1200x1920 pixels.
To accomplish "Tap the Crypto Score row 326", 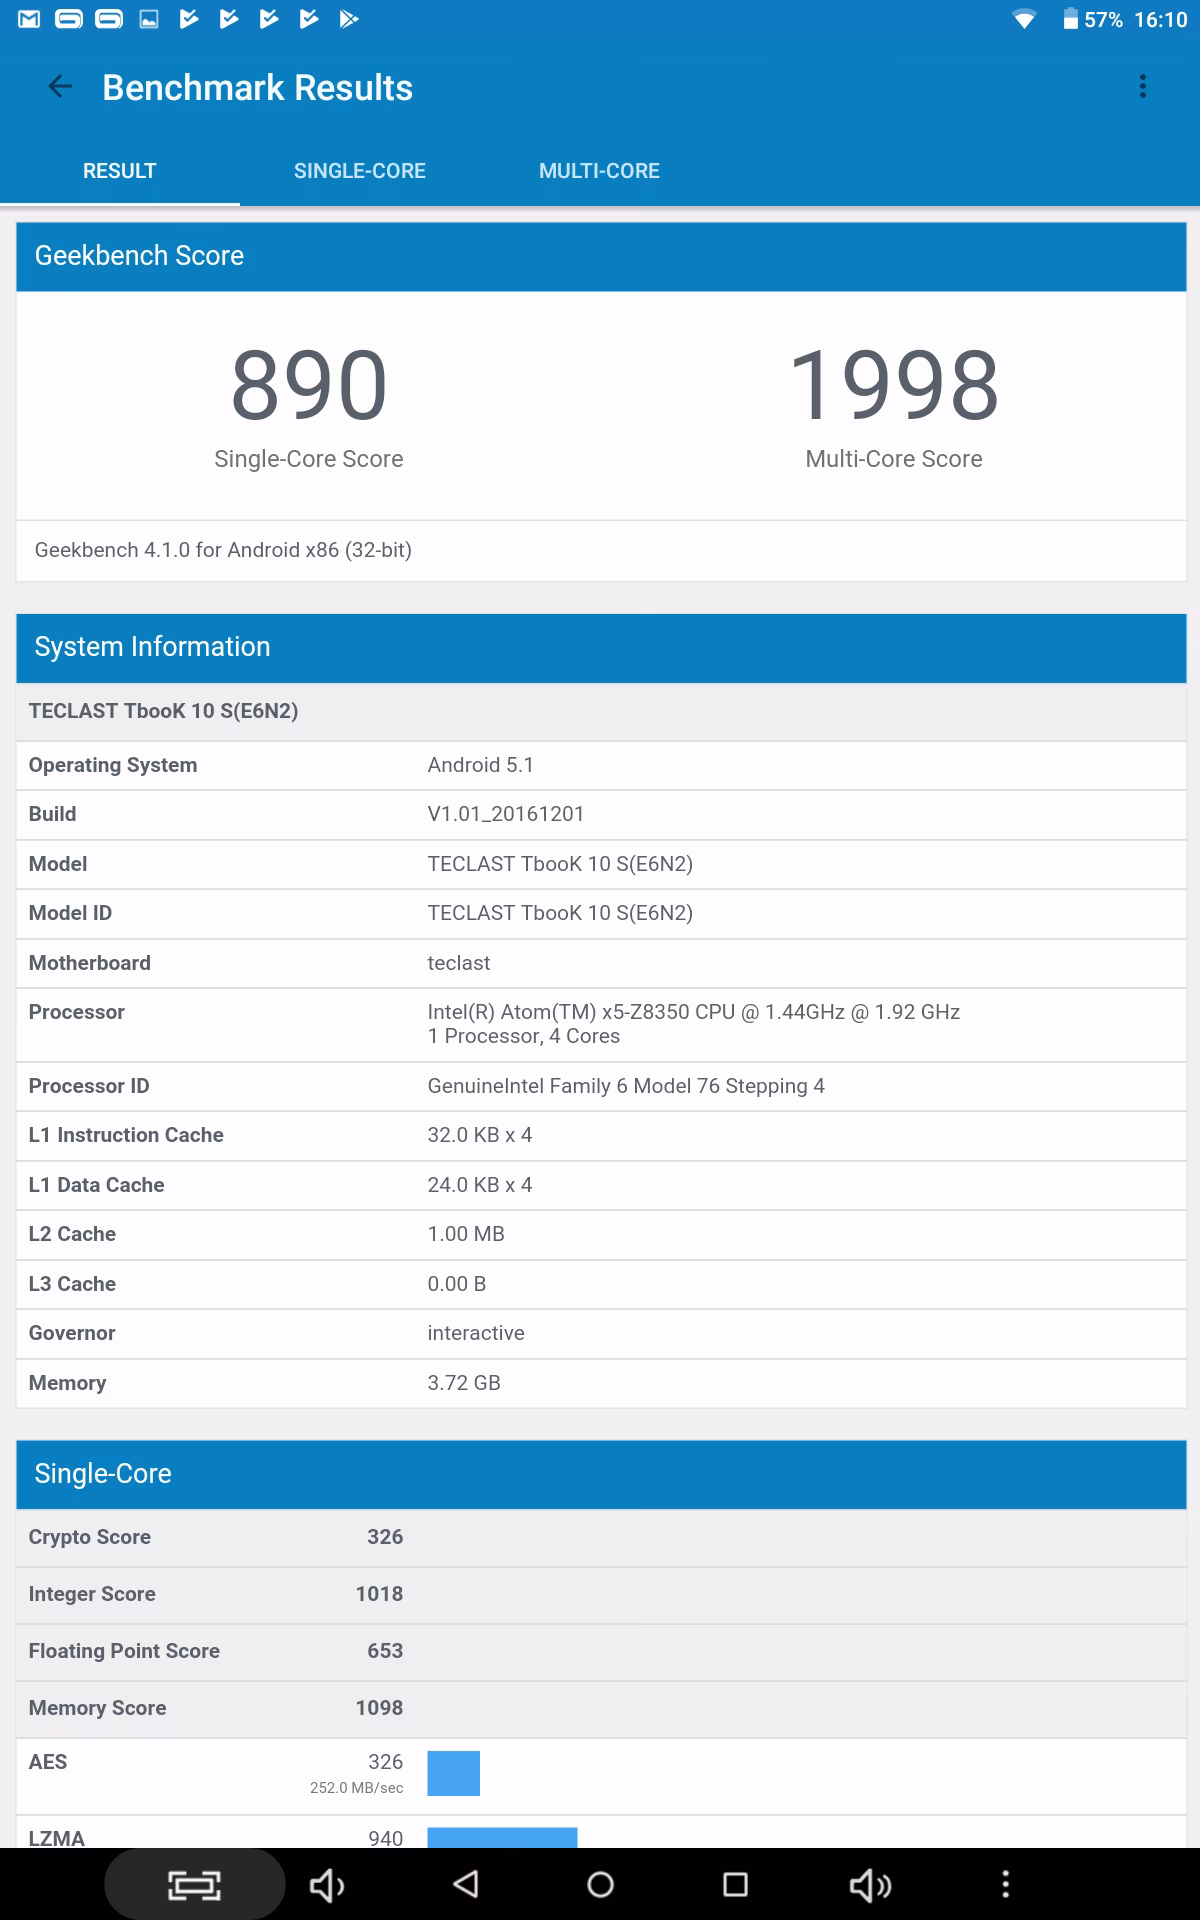I will point(601,1538).
